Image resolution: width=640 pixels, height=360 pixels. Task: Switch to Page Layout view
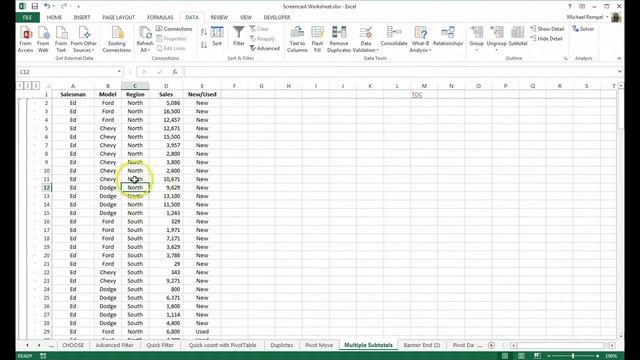521,356
